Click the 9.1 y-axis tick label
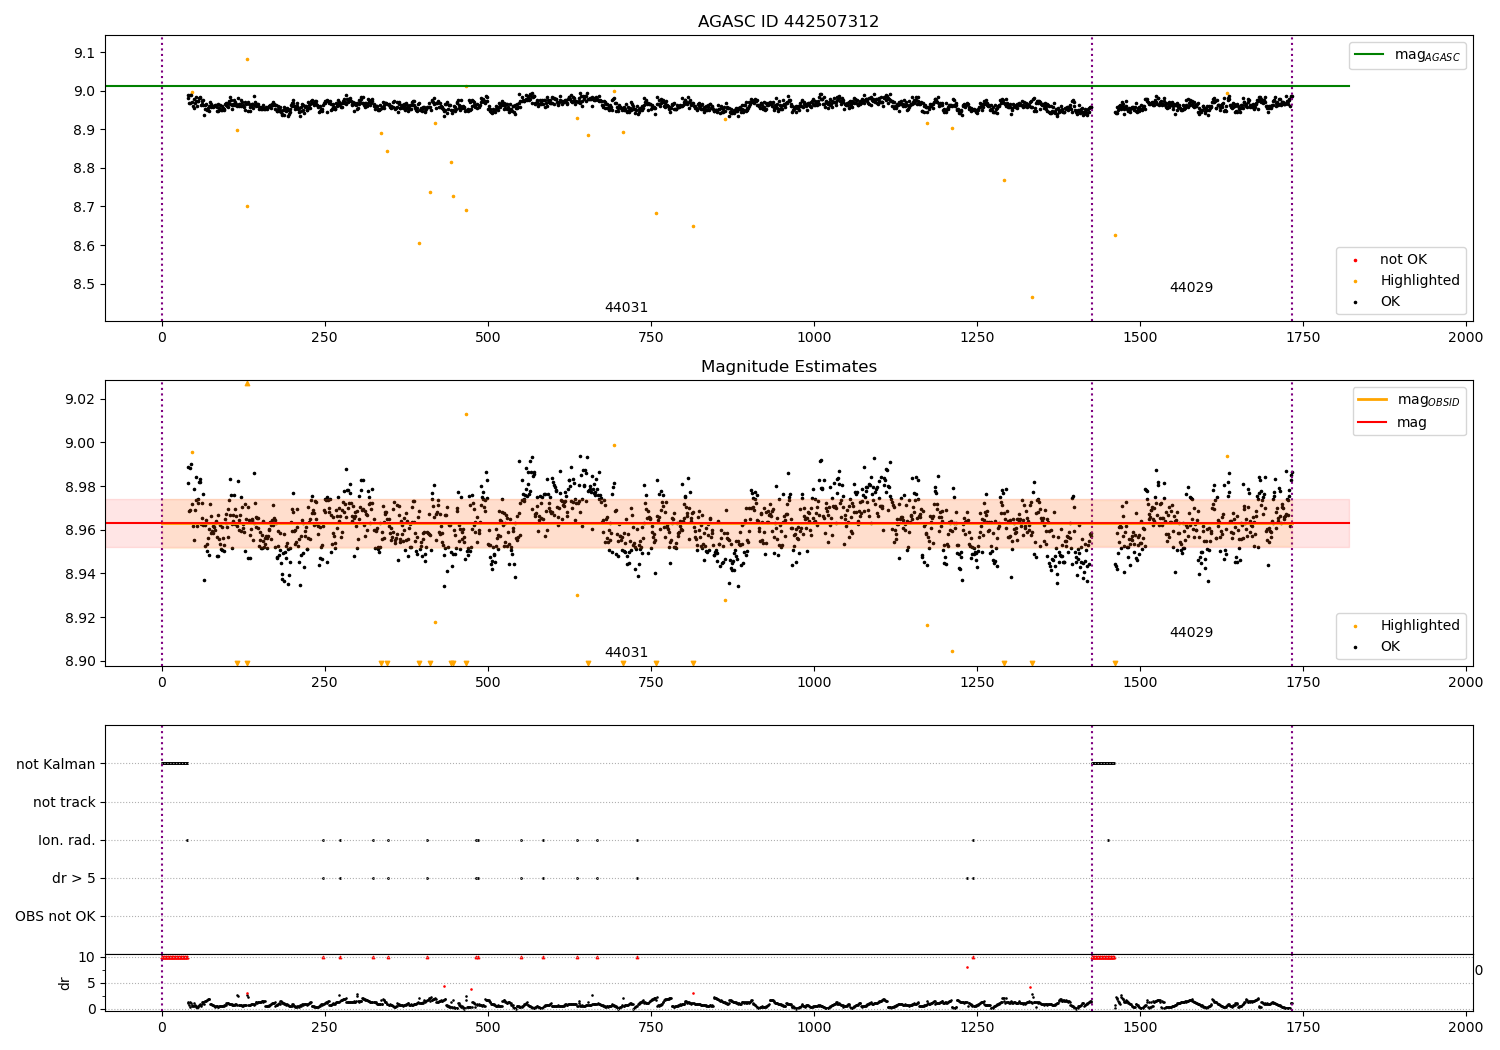Image resolution: width=1500 pixels, height=1050 pixels. pyautogui.click(x=84, y=53)
